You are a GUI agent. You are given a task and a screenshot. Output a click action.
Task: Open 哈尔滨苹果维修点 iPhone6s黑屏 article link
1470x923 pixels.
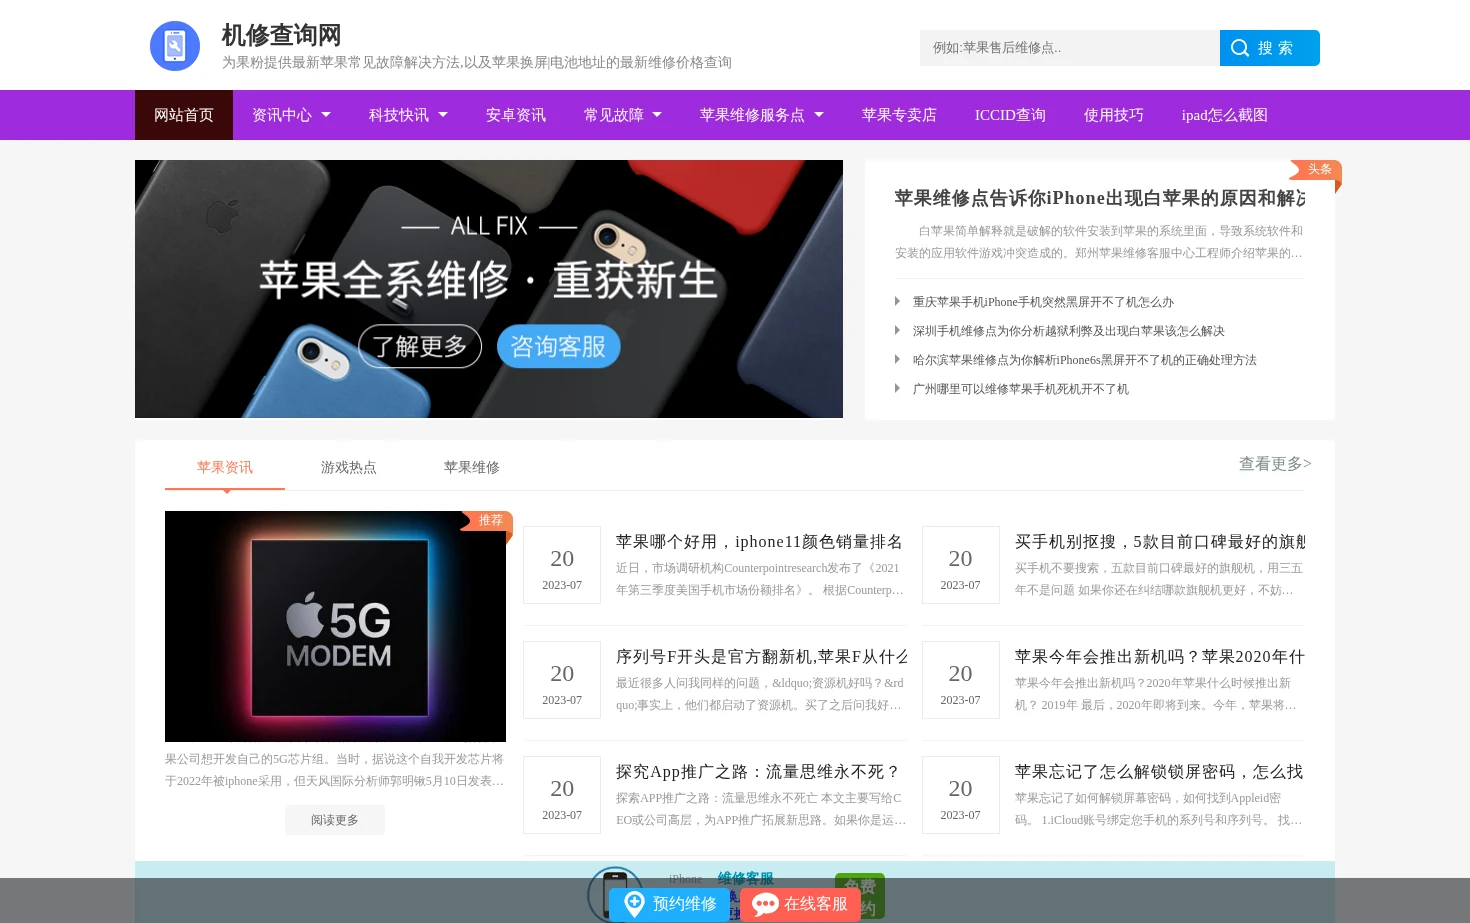click(1084, 360)
